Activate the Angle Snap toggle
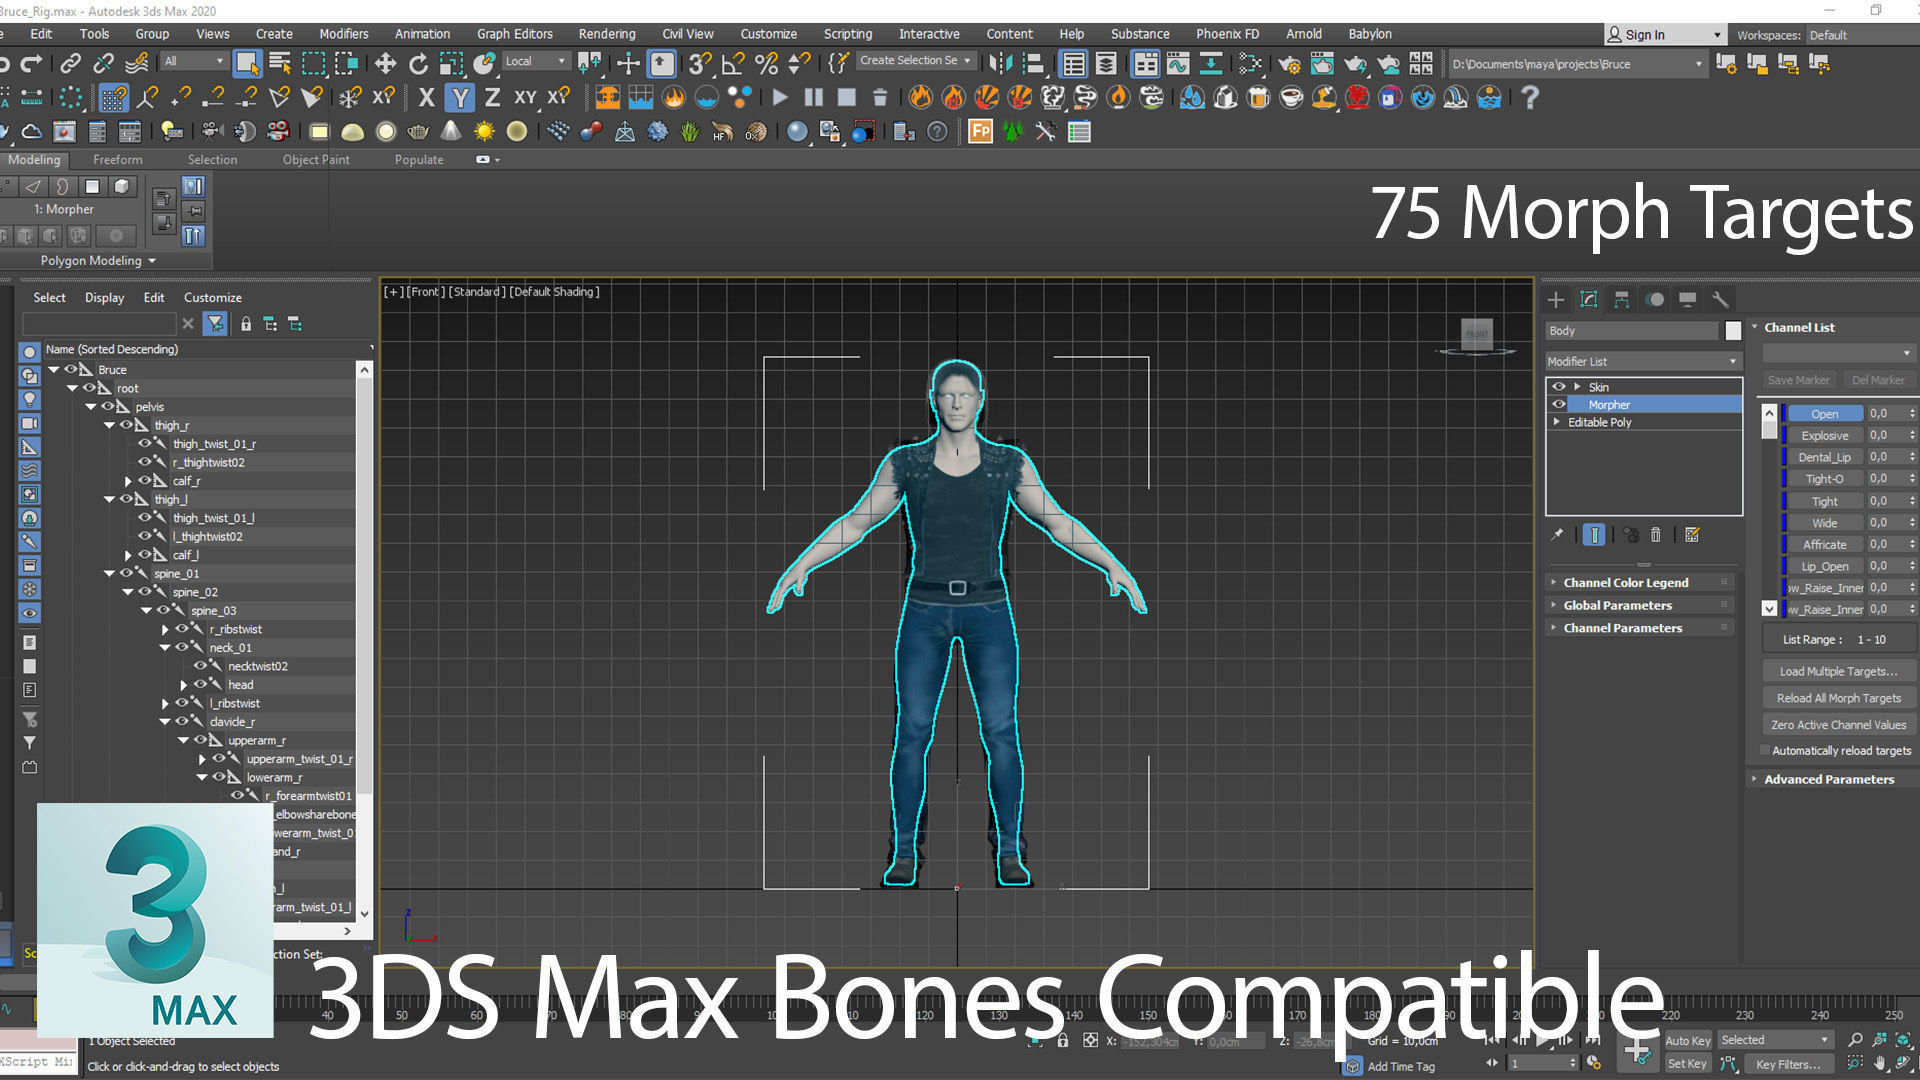 (733, 64)
